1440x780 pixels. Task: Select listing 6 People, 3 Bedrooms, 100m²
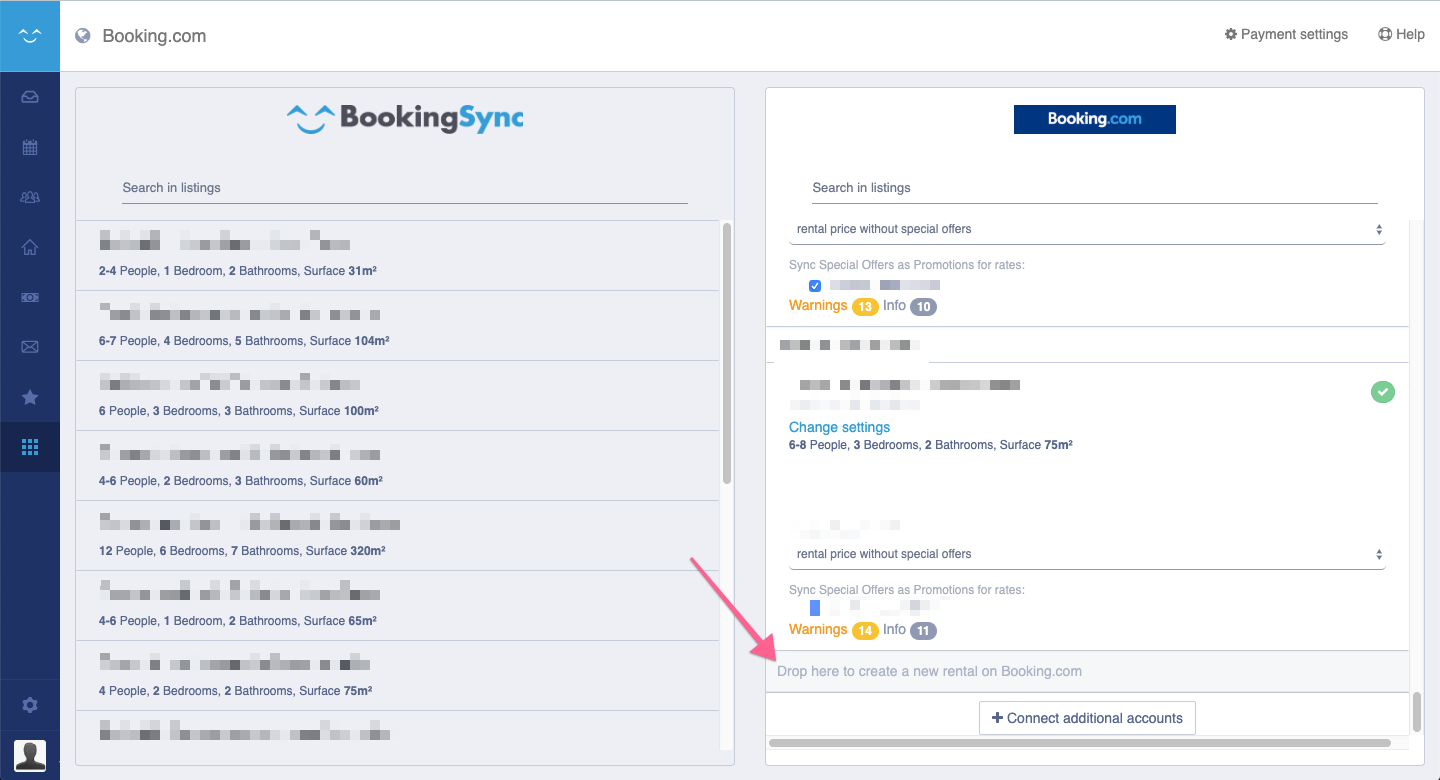point(398,396)
